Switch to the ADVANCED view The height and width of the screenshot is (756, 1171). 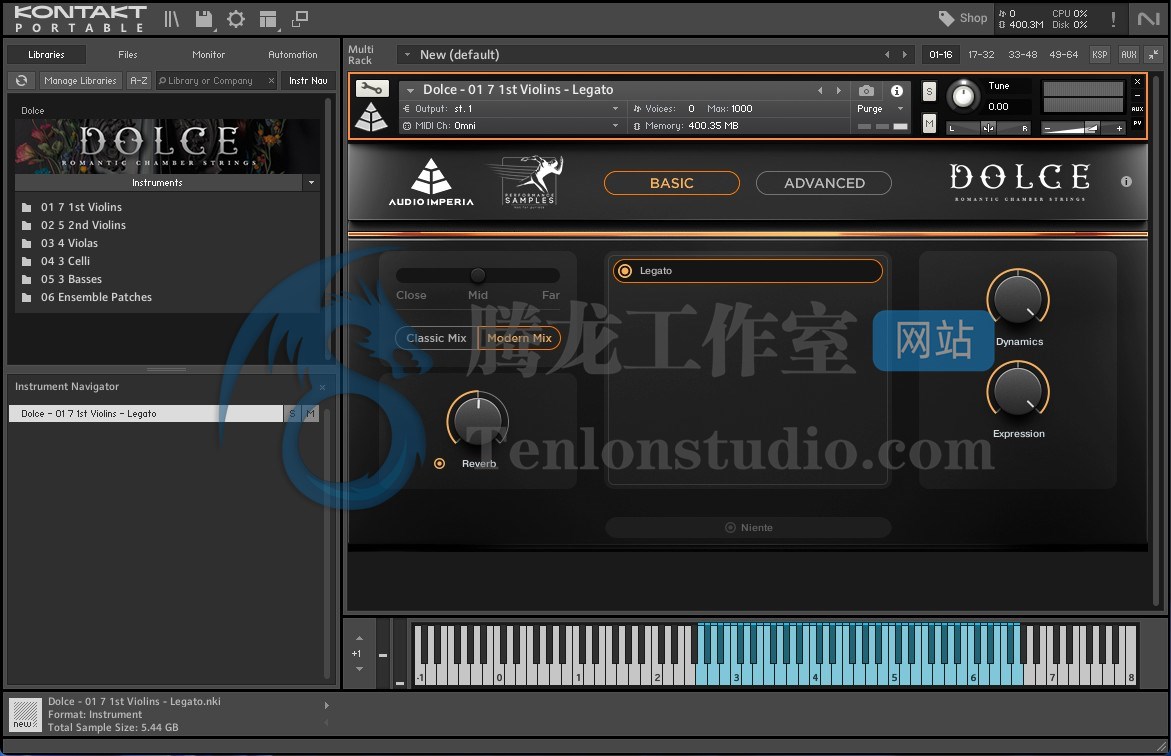(824, 183)
